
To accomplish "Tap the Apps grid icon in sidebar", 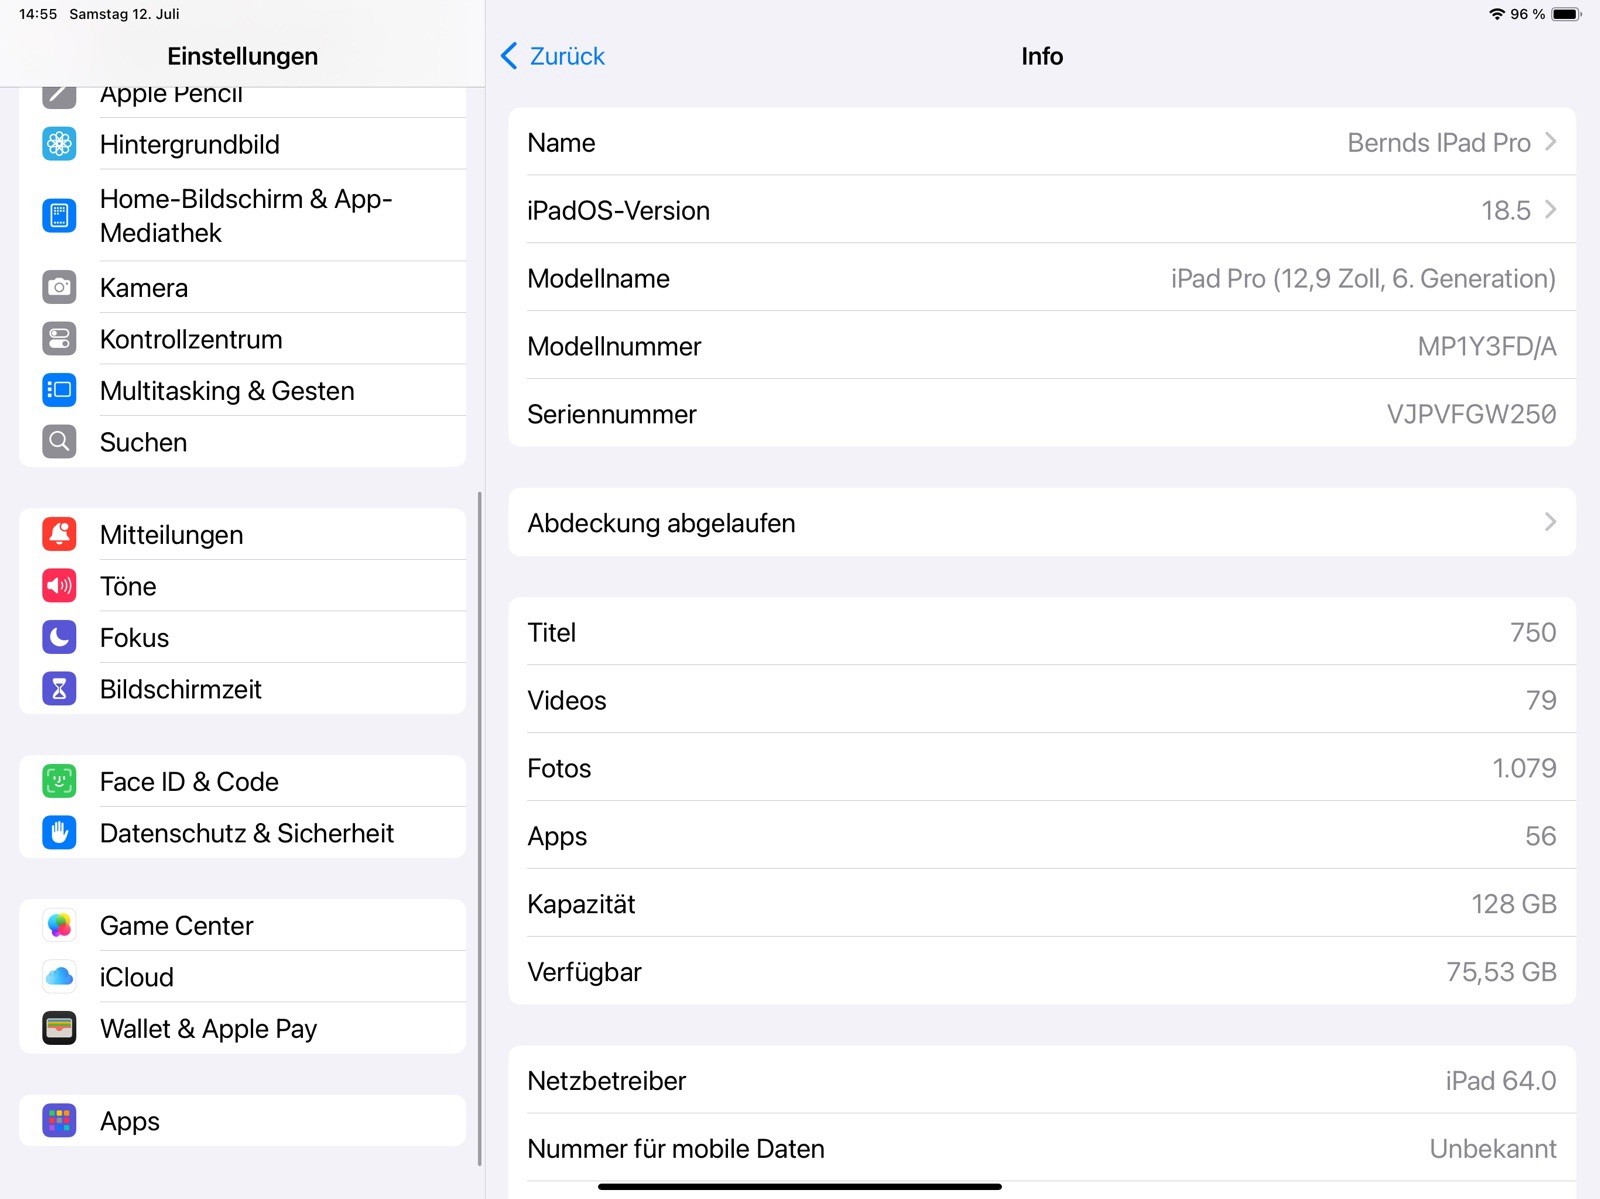I will (59, 1120).
